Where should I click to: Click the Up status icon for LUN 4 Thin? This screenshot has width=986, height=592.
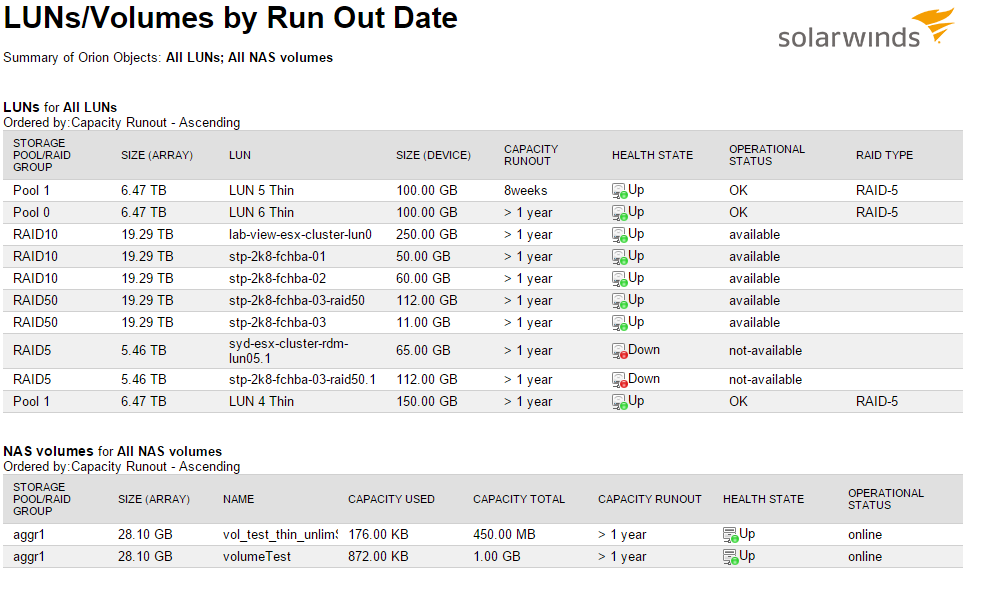pos(619,402)
